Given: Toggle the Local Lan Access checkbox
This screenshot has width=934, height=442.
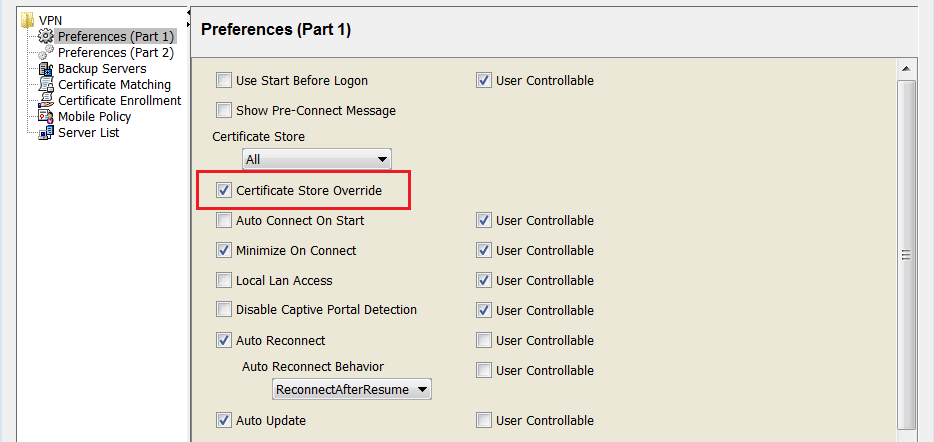Looking at the screenshot, I should [224, 280].
